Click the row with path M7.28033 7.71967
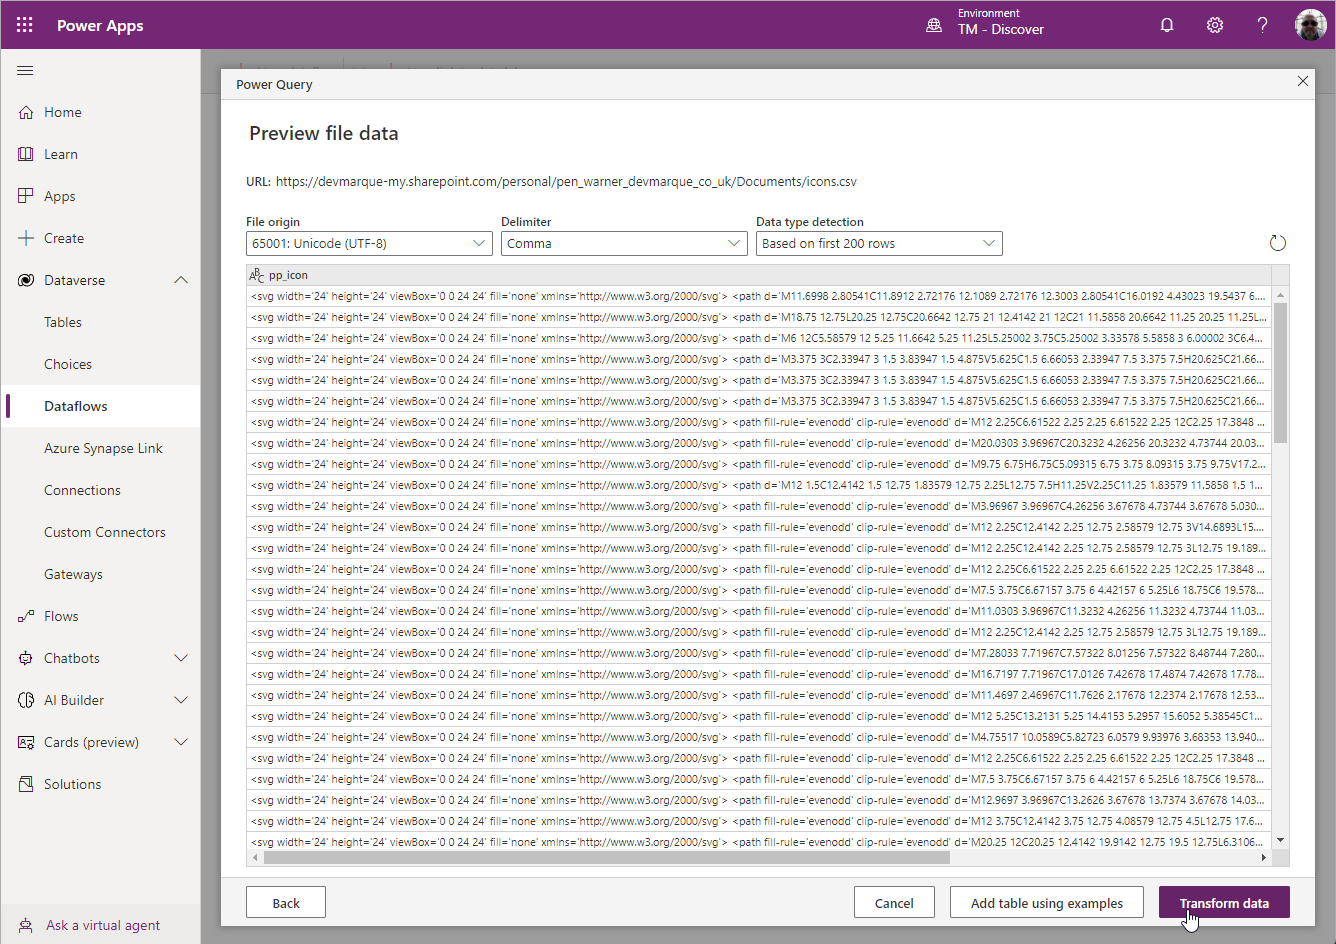The height and width of the screenshot is (944, 1336). coord(759,653)
